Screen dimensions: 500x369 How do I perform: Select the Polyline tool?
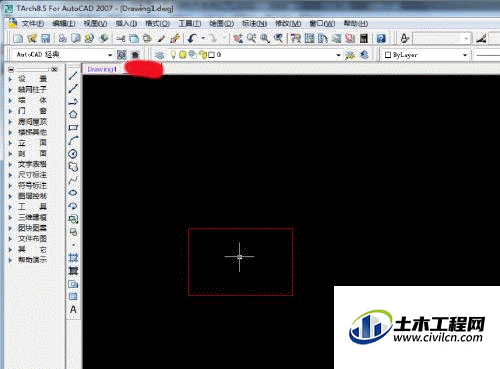tap(73, 101)
